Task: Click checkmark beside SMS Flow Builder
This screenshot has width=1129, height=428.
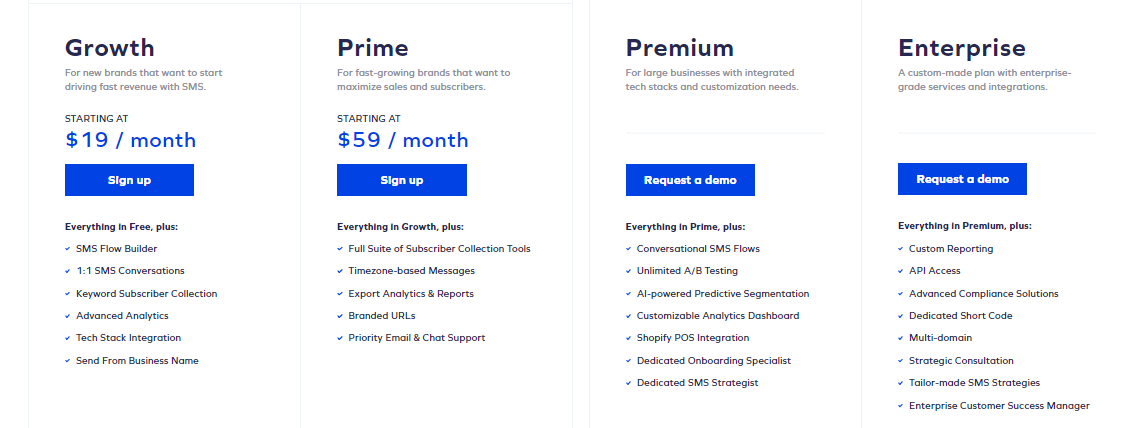Action: pyautogui.click(x=68, y=249)
